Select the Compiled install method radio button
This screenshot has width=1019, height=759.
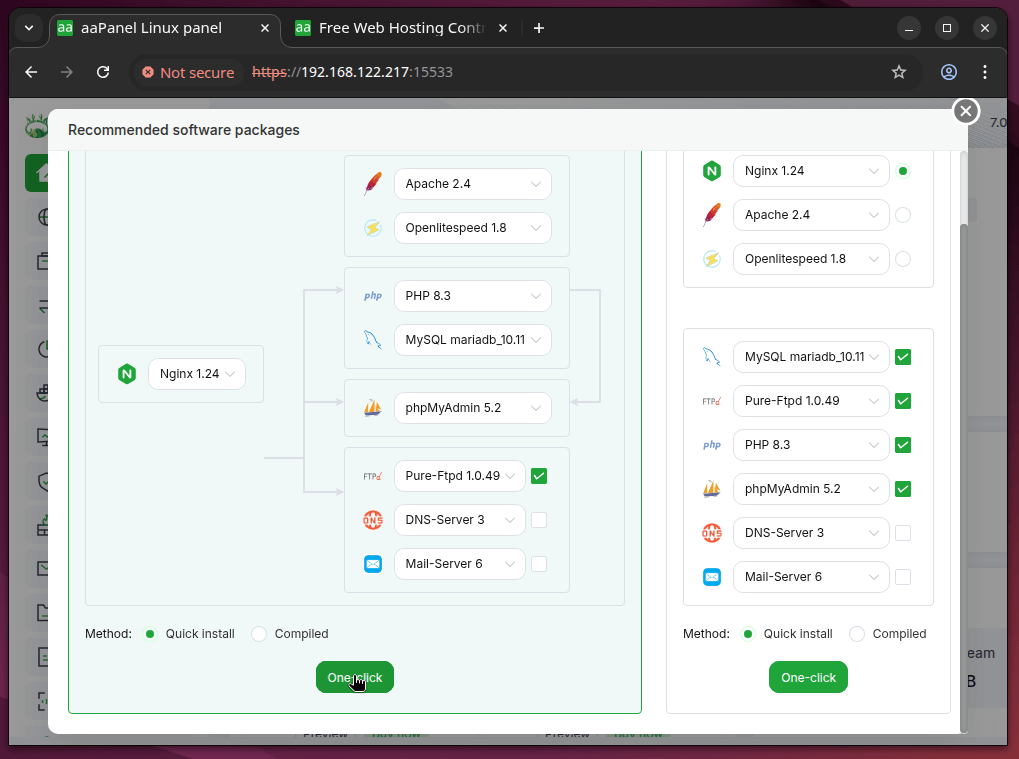(259, 633)
